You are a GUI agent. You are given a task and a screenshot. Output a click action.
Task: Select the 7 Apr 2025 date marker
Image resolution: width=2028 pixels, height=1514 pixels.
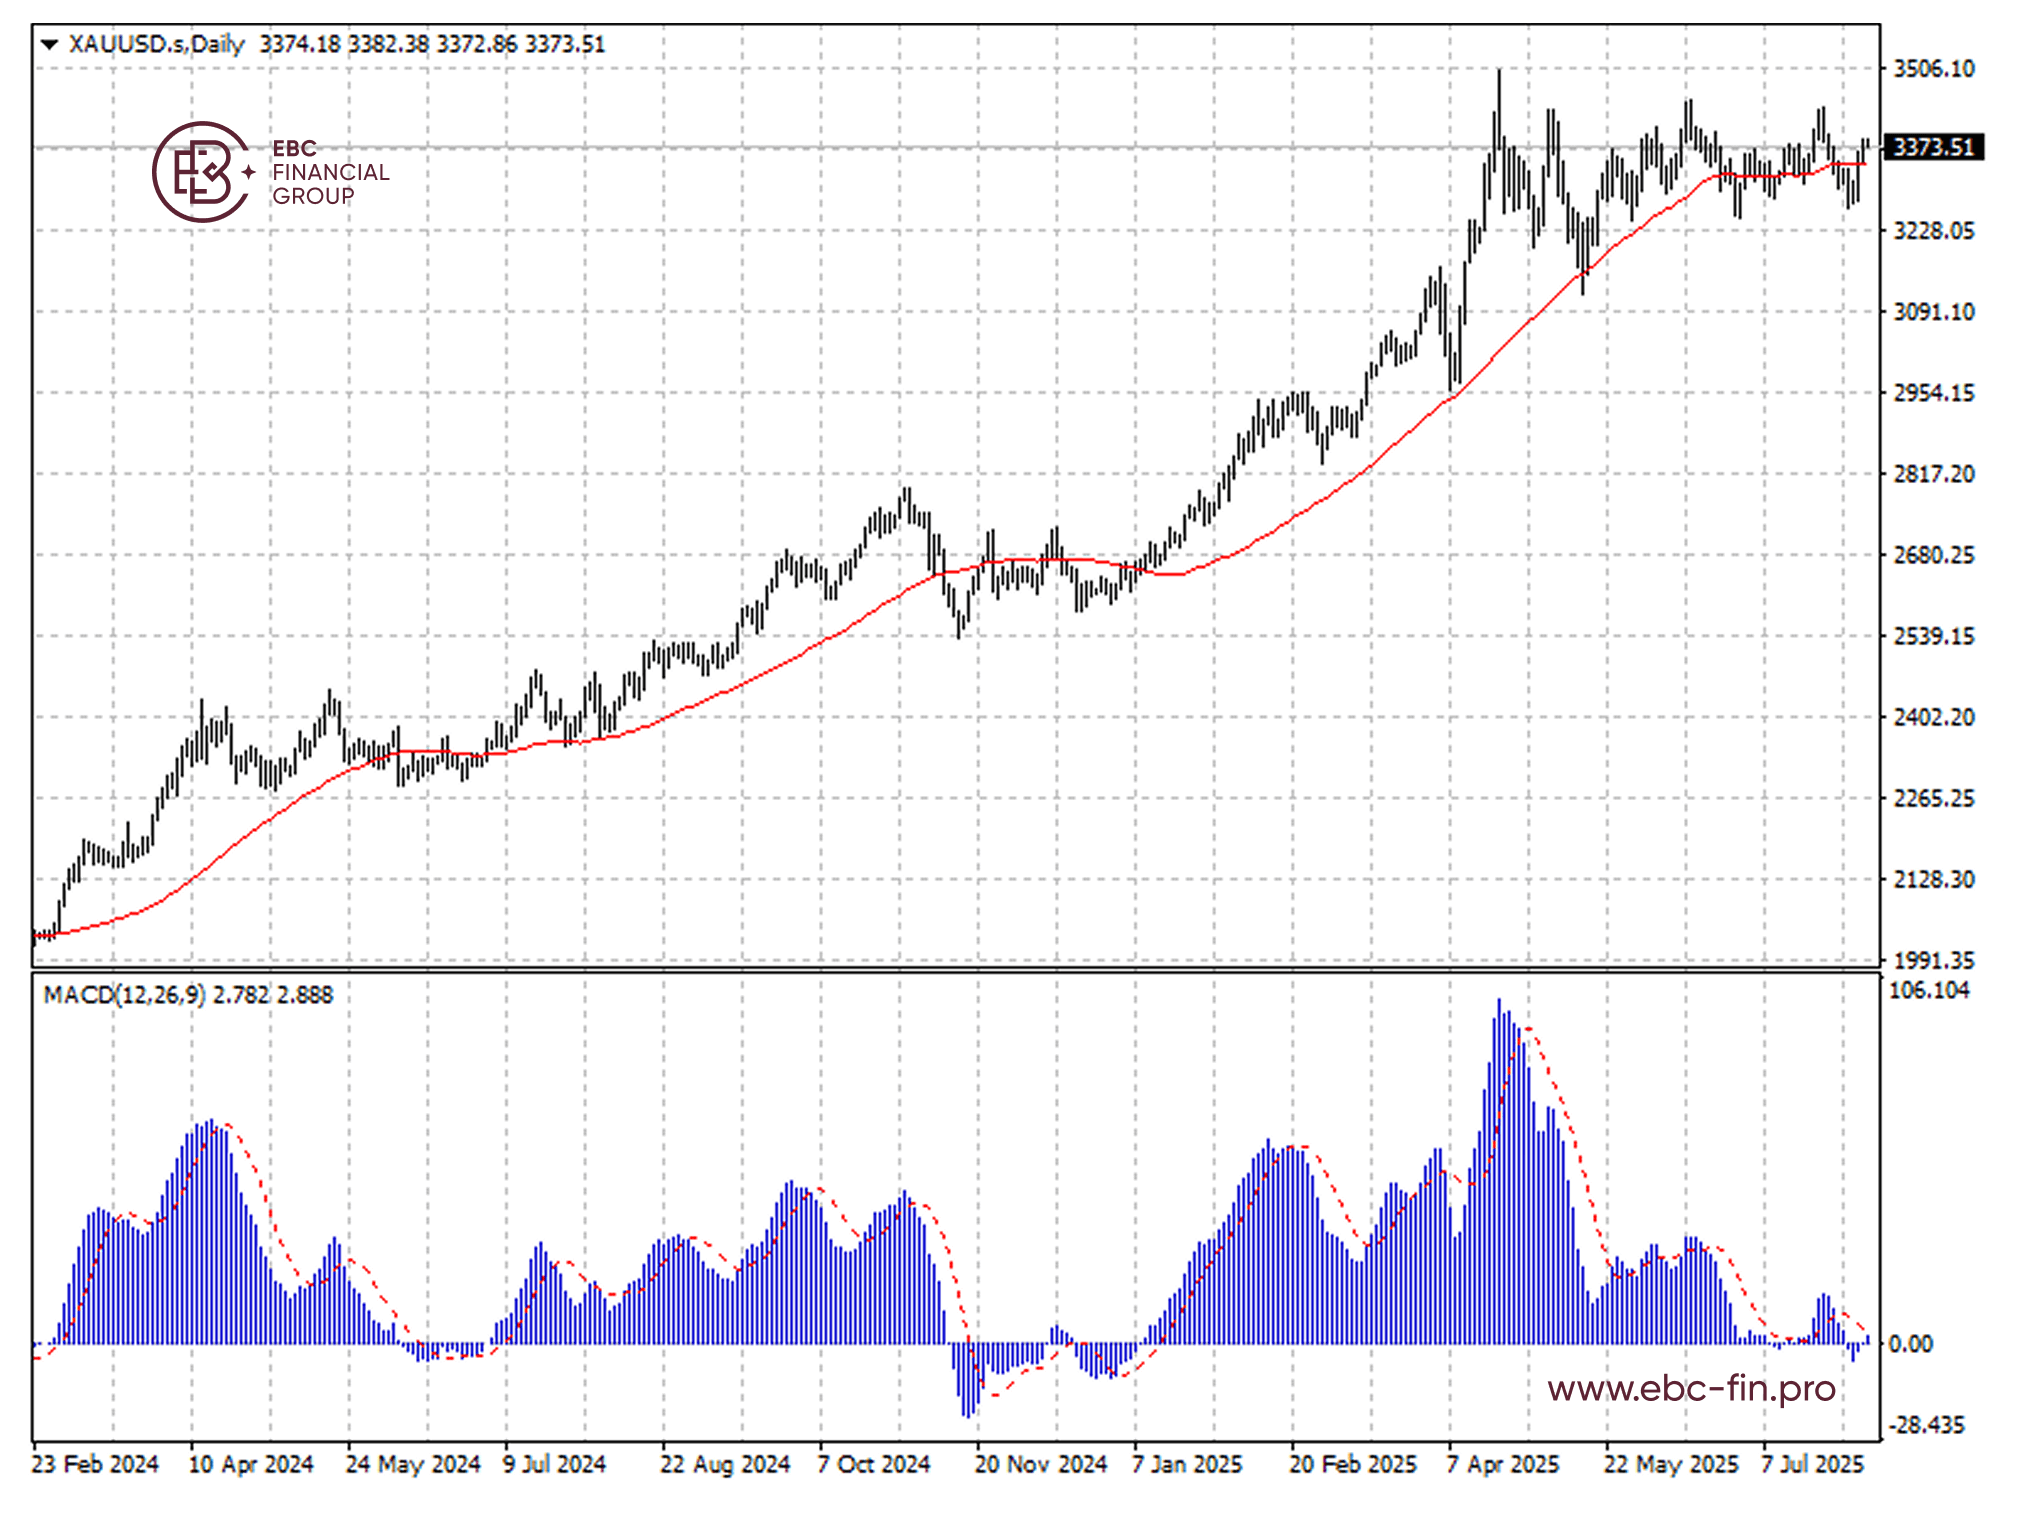click(1503, 1464)
